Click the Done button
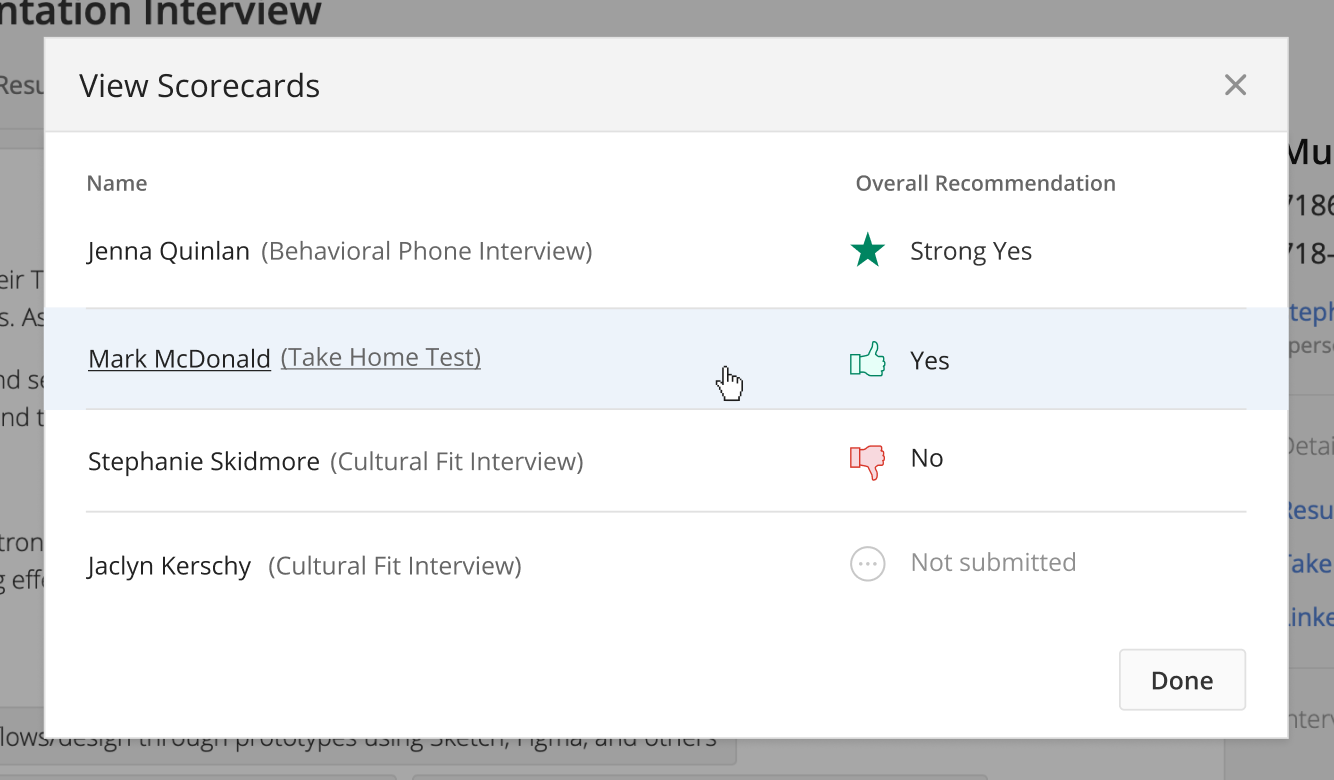Screen dimensions: 1334x780 pyautogui.click(x=1182, y=680)
